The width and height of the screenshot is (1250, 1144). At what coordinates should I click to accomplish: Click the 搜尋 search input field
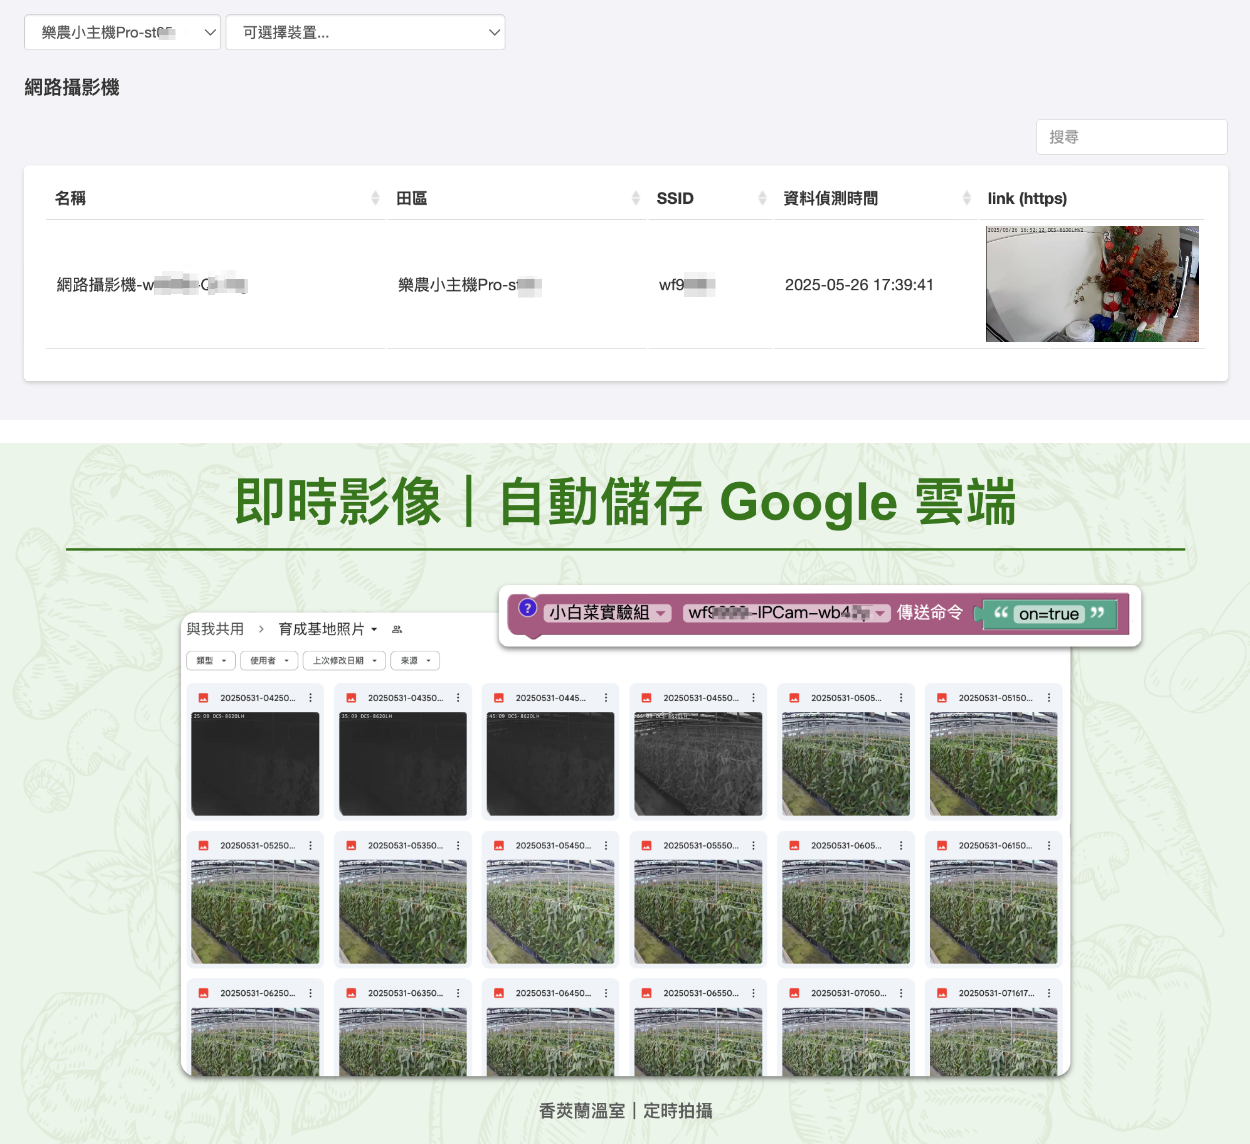tap(1131, 137)
